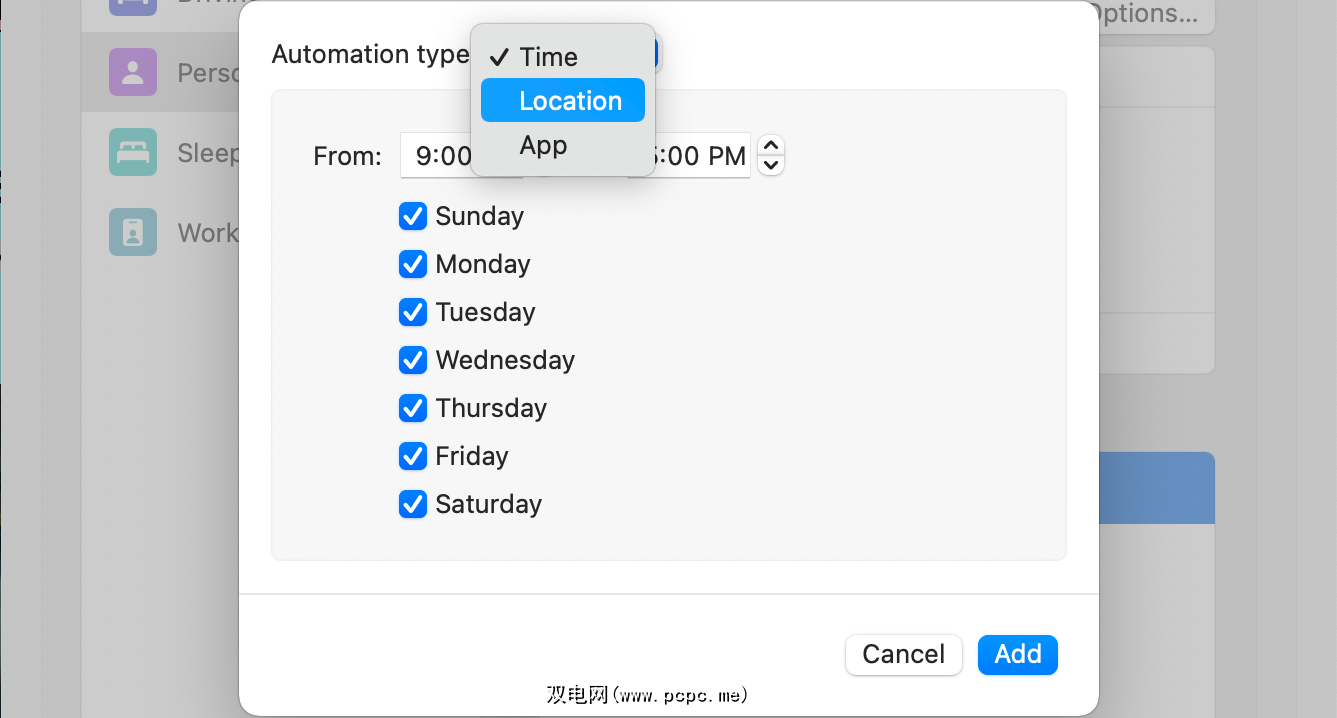Disable the Tuesday checkbox
The height and width of the screenshot is (718, 1337).
coord(413,312)
